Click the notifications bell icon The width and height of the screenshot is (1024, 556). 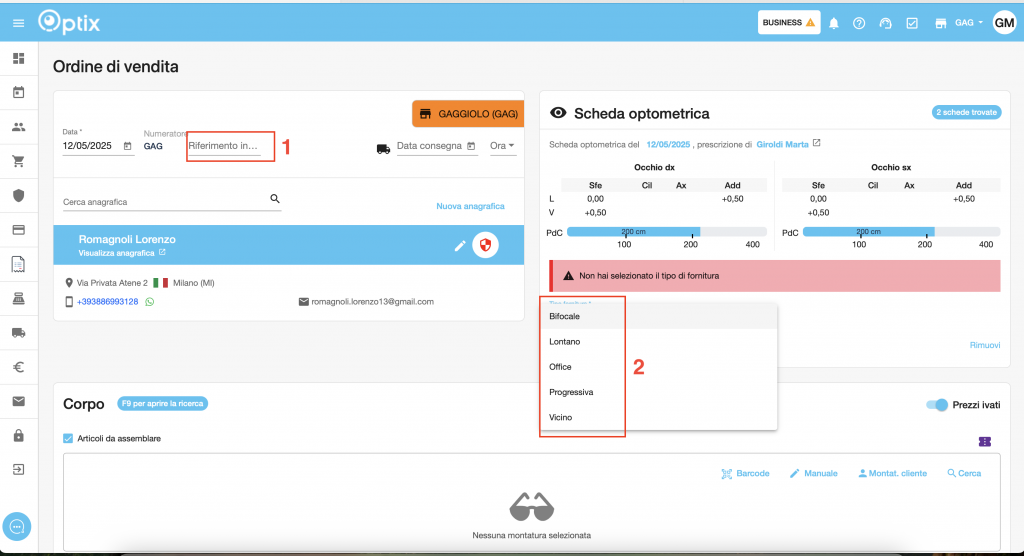pyautogui.click(x=833, y=23)
